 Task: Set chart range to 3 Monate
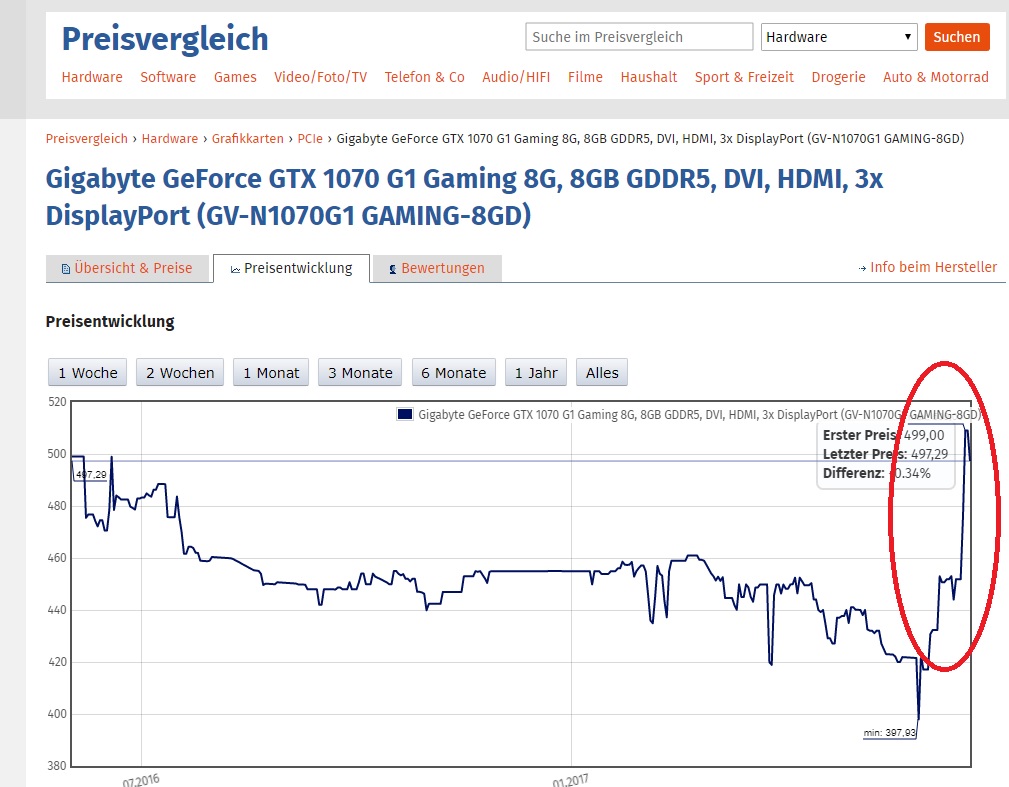pos(360,373)
